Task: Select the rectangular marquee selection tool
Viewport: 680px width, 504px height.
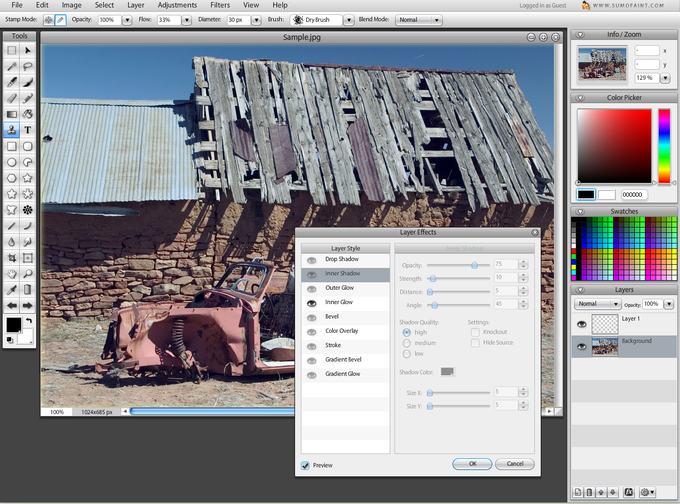Action: 12,50
